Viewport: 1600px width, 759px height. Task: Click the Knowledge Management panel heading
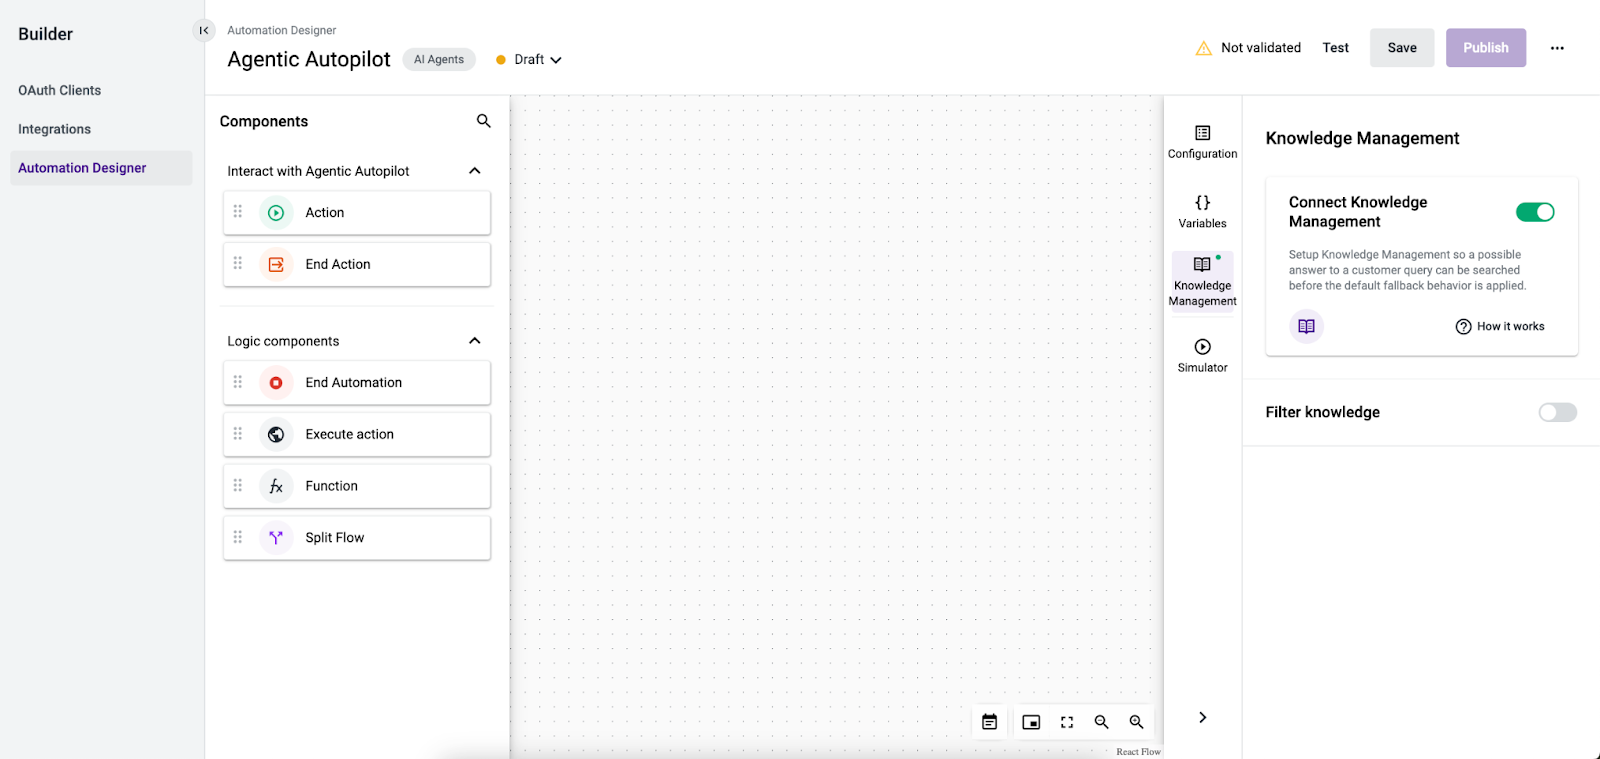1362,138
